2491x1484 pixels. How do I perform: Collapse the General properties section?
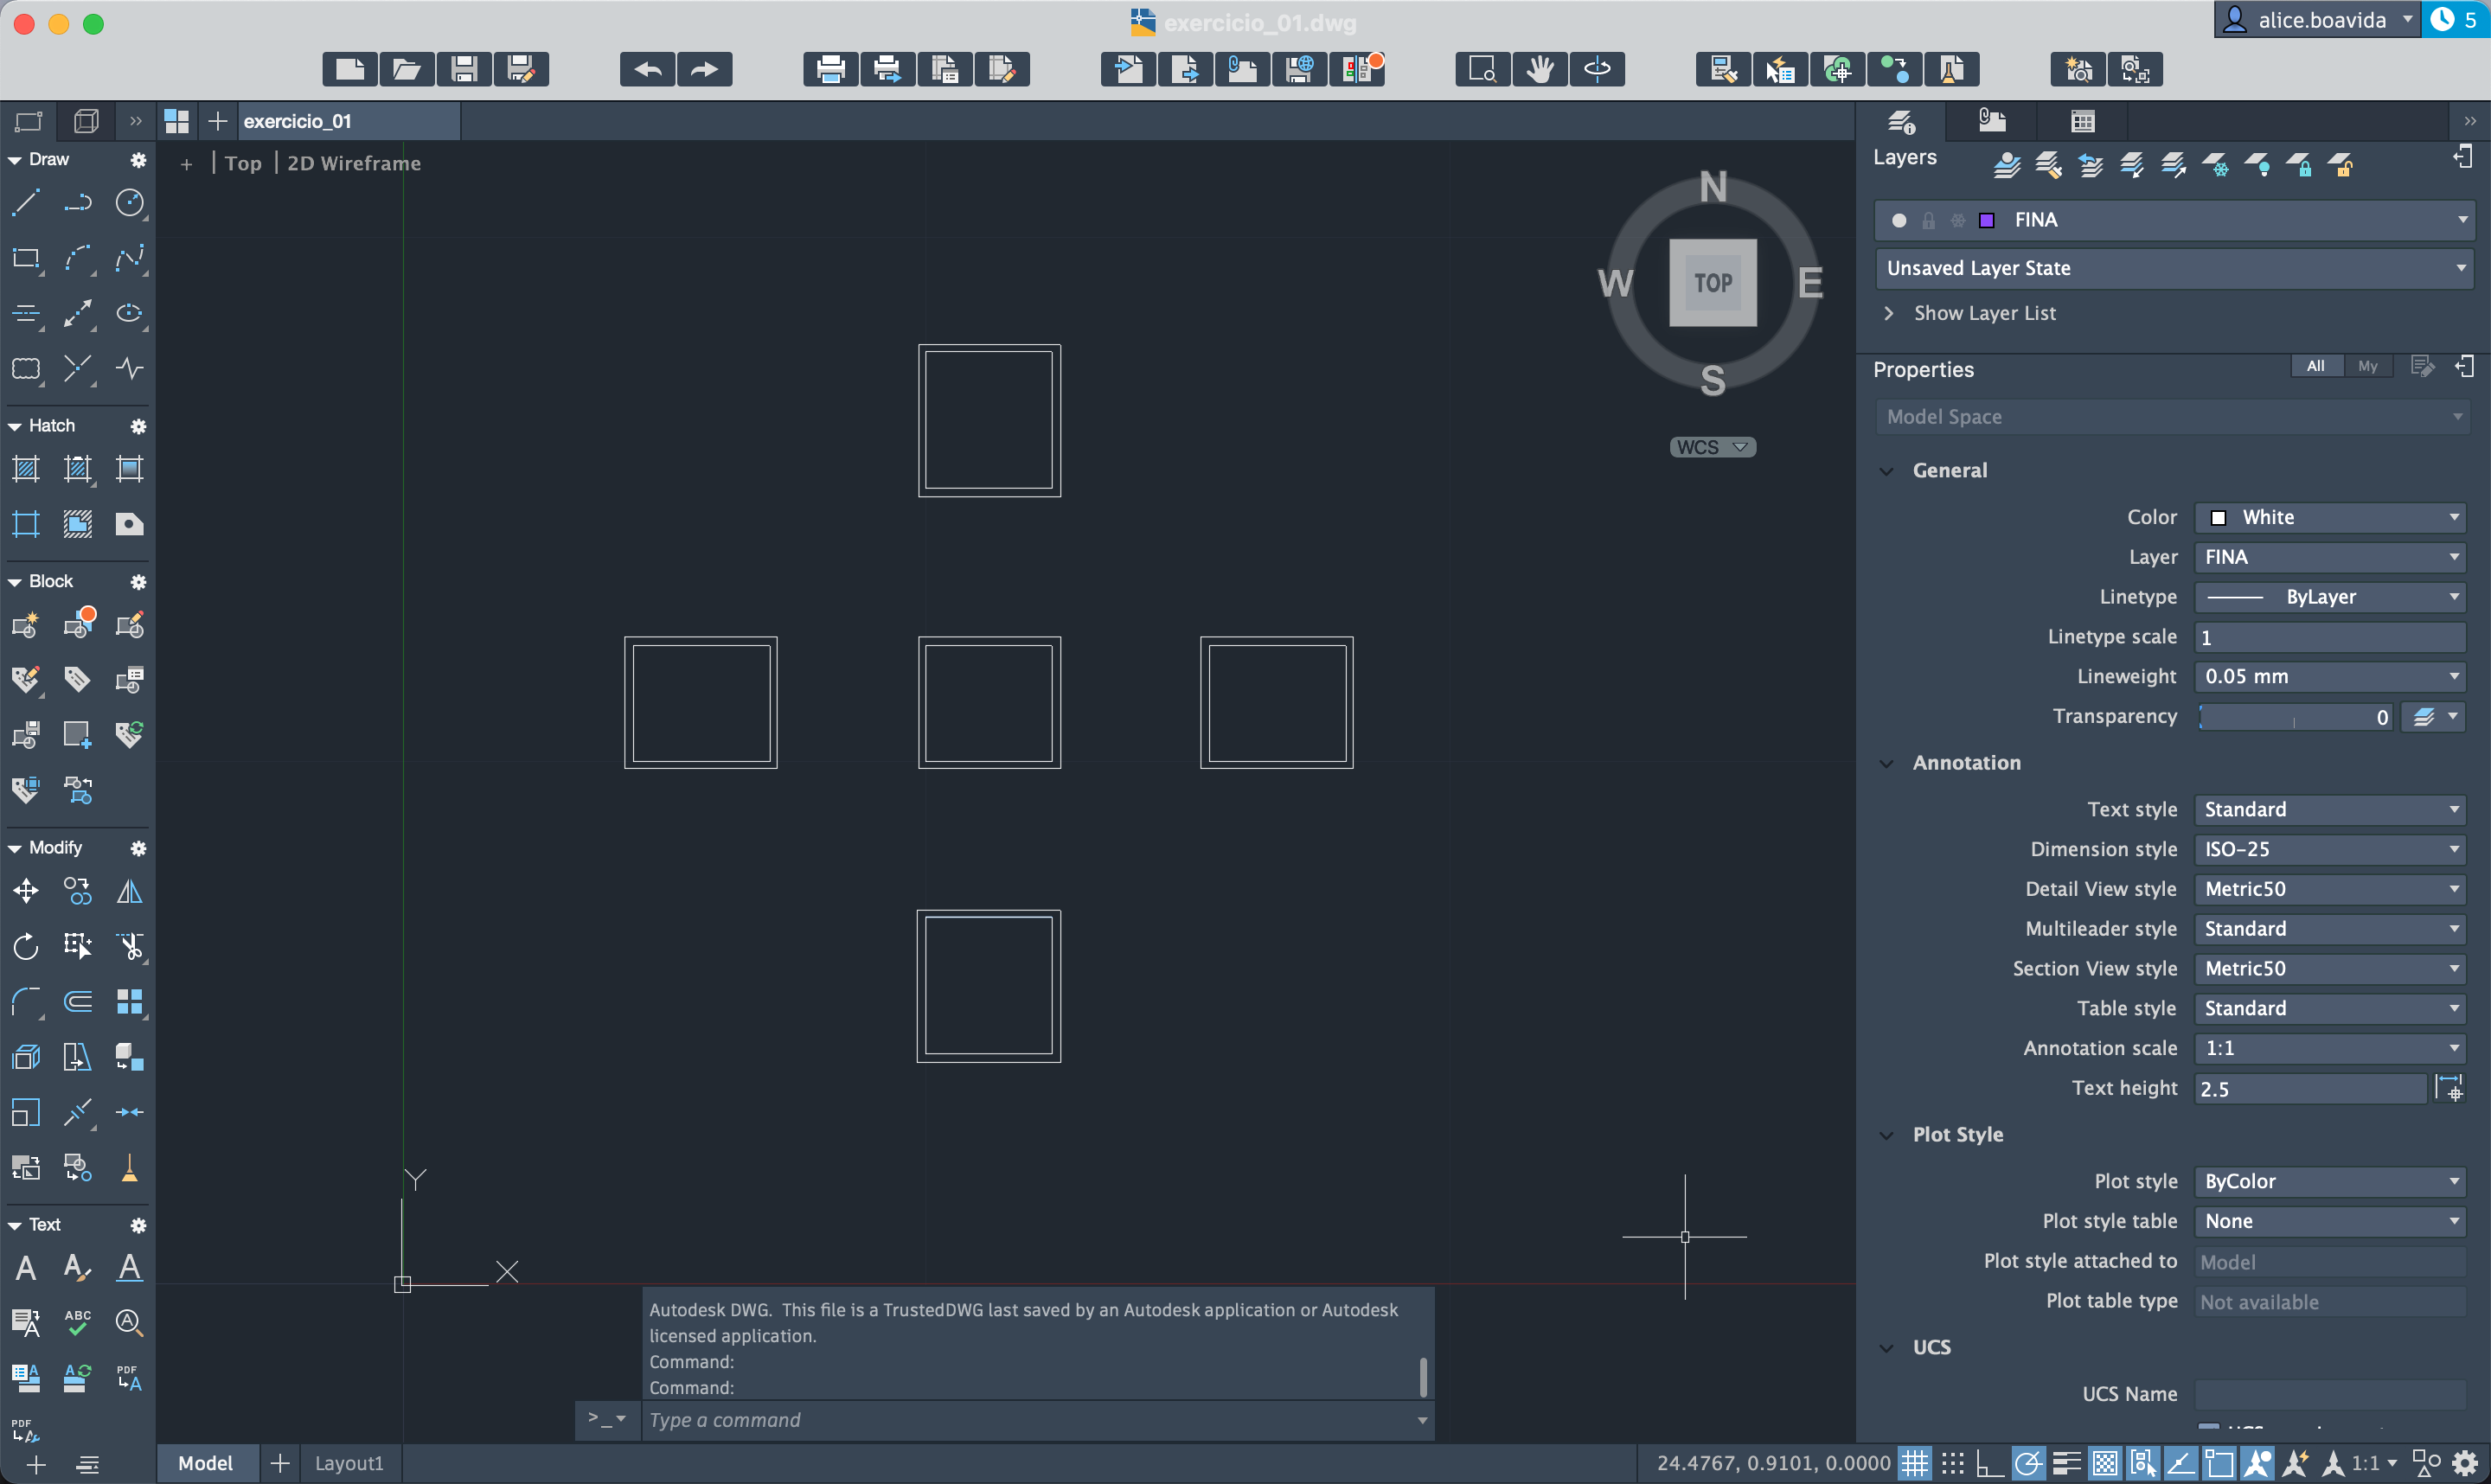click(x=1887, y=471)
